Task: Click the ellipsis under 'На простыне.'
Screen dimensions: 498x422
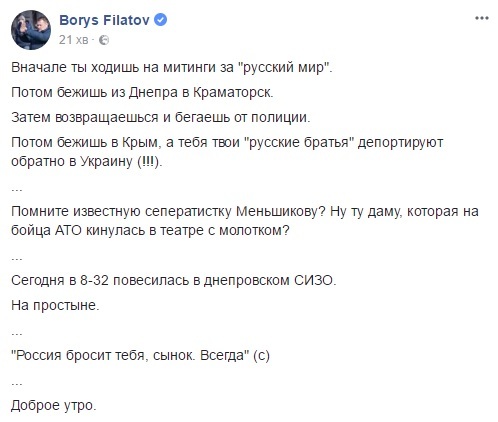Action: (17, 333)
